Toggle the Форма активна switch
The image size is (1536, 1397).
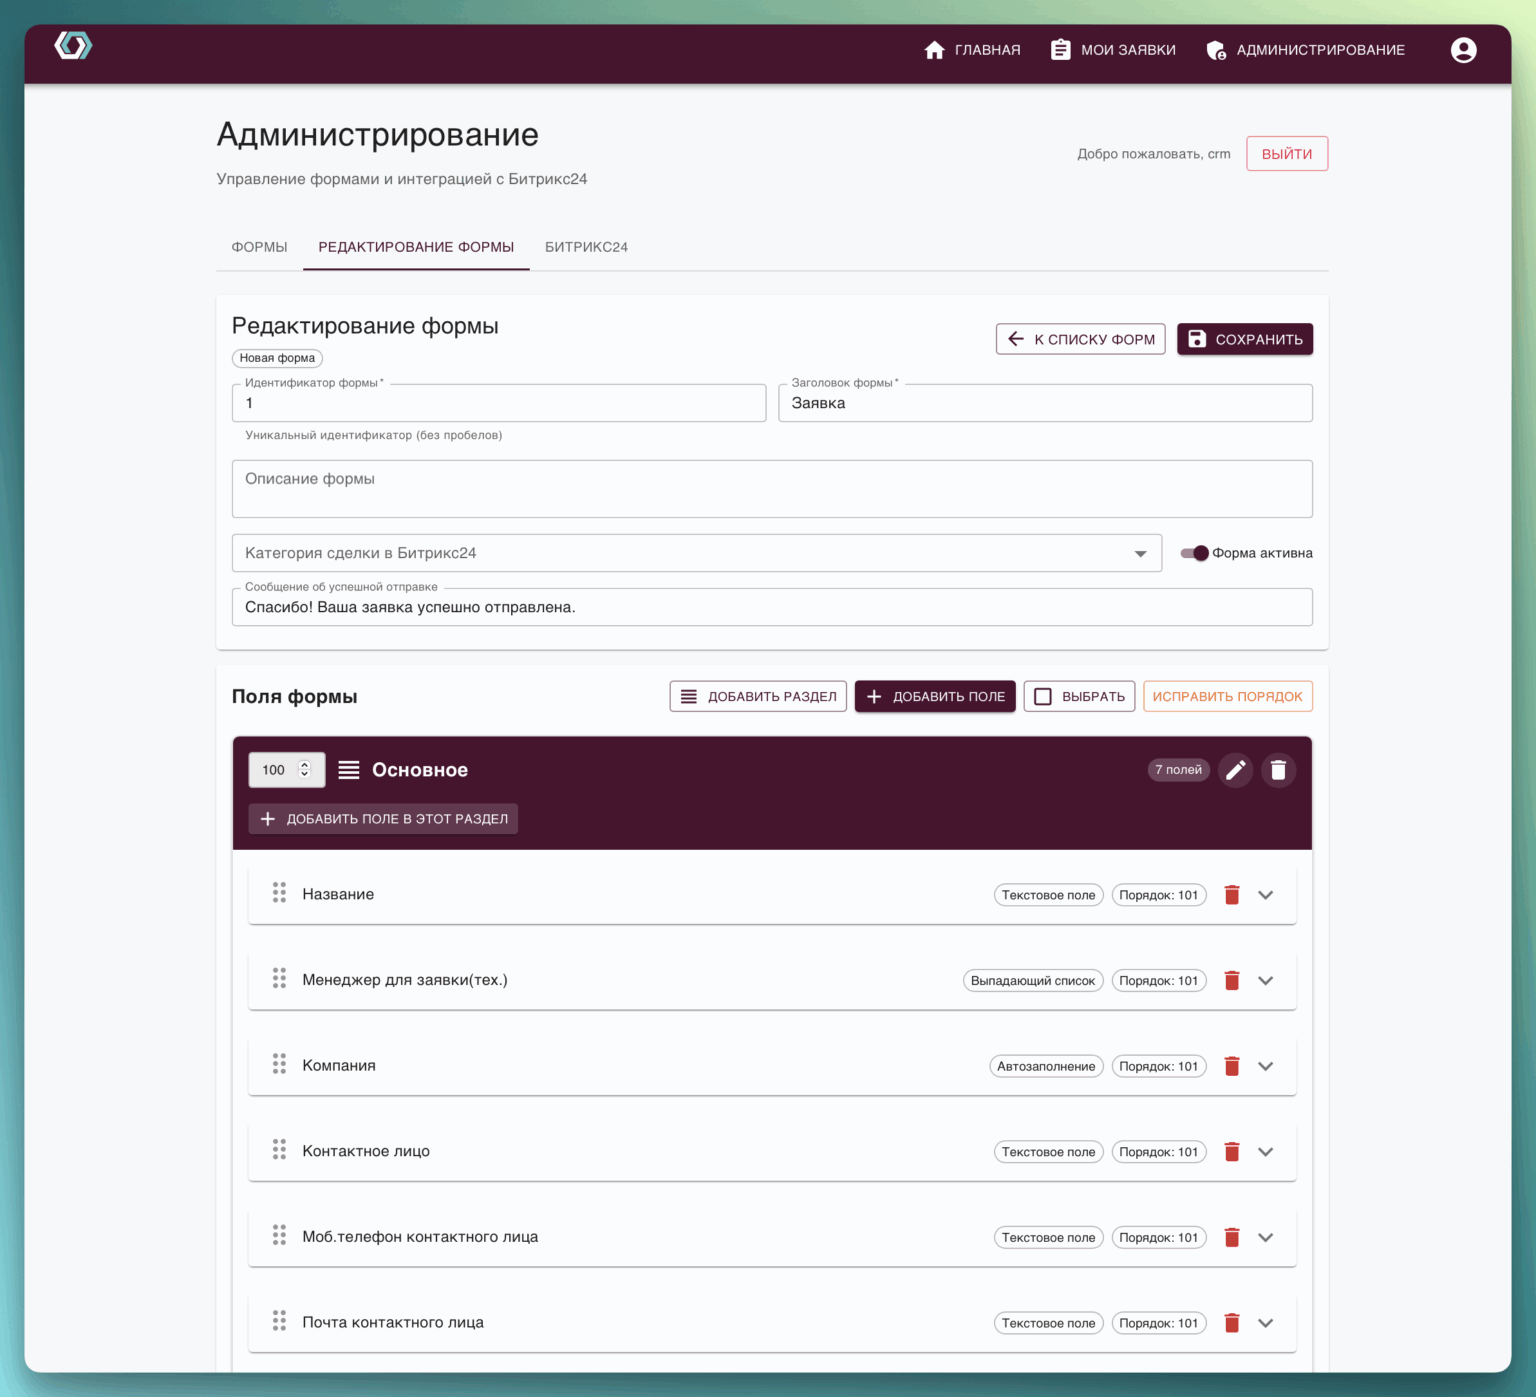[x=1195, y=553]
